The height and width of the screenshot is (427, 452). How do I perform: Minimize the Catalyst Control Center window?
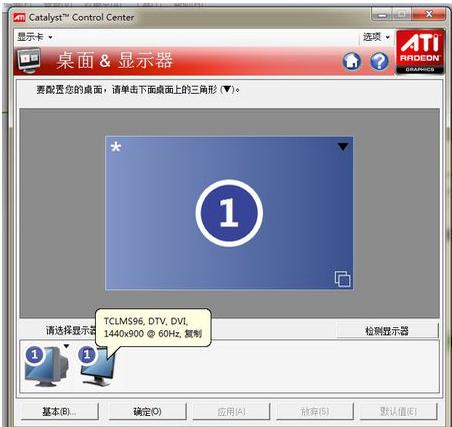[x=382, y=14]
